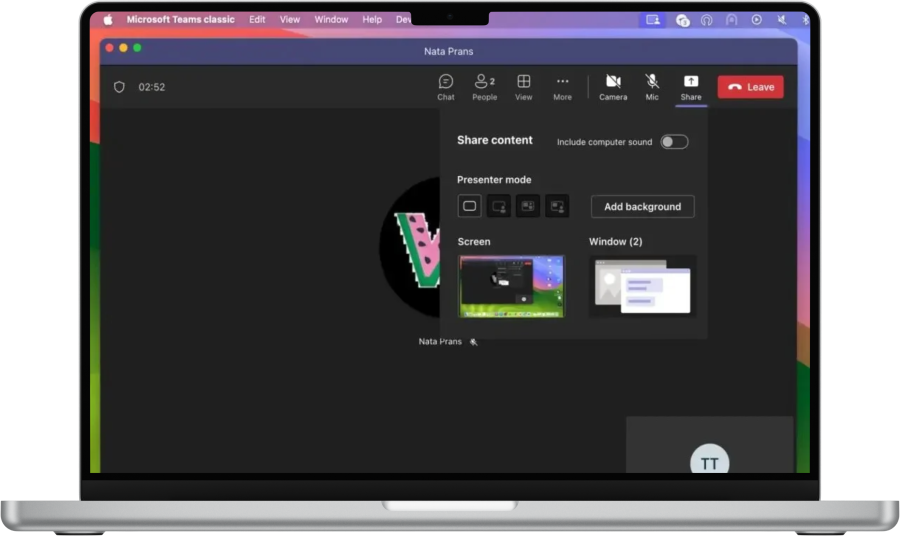
Task: Select Standout presenter mode
Action: (x=499, y=206)
